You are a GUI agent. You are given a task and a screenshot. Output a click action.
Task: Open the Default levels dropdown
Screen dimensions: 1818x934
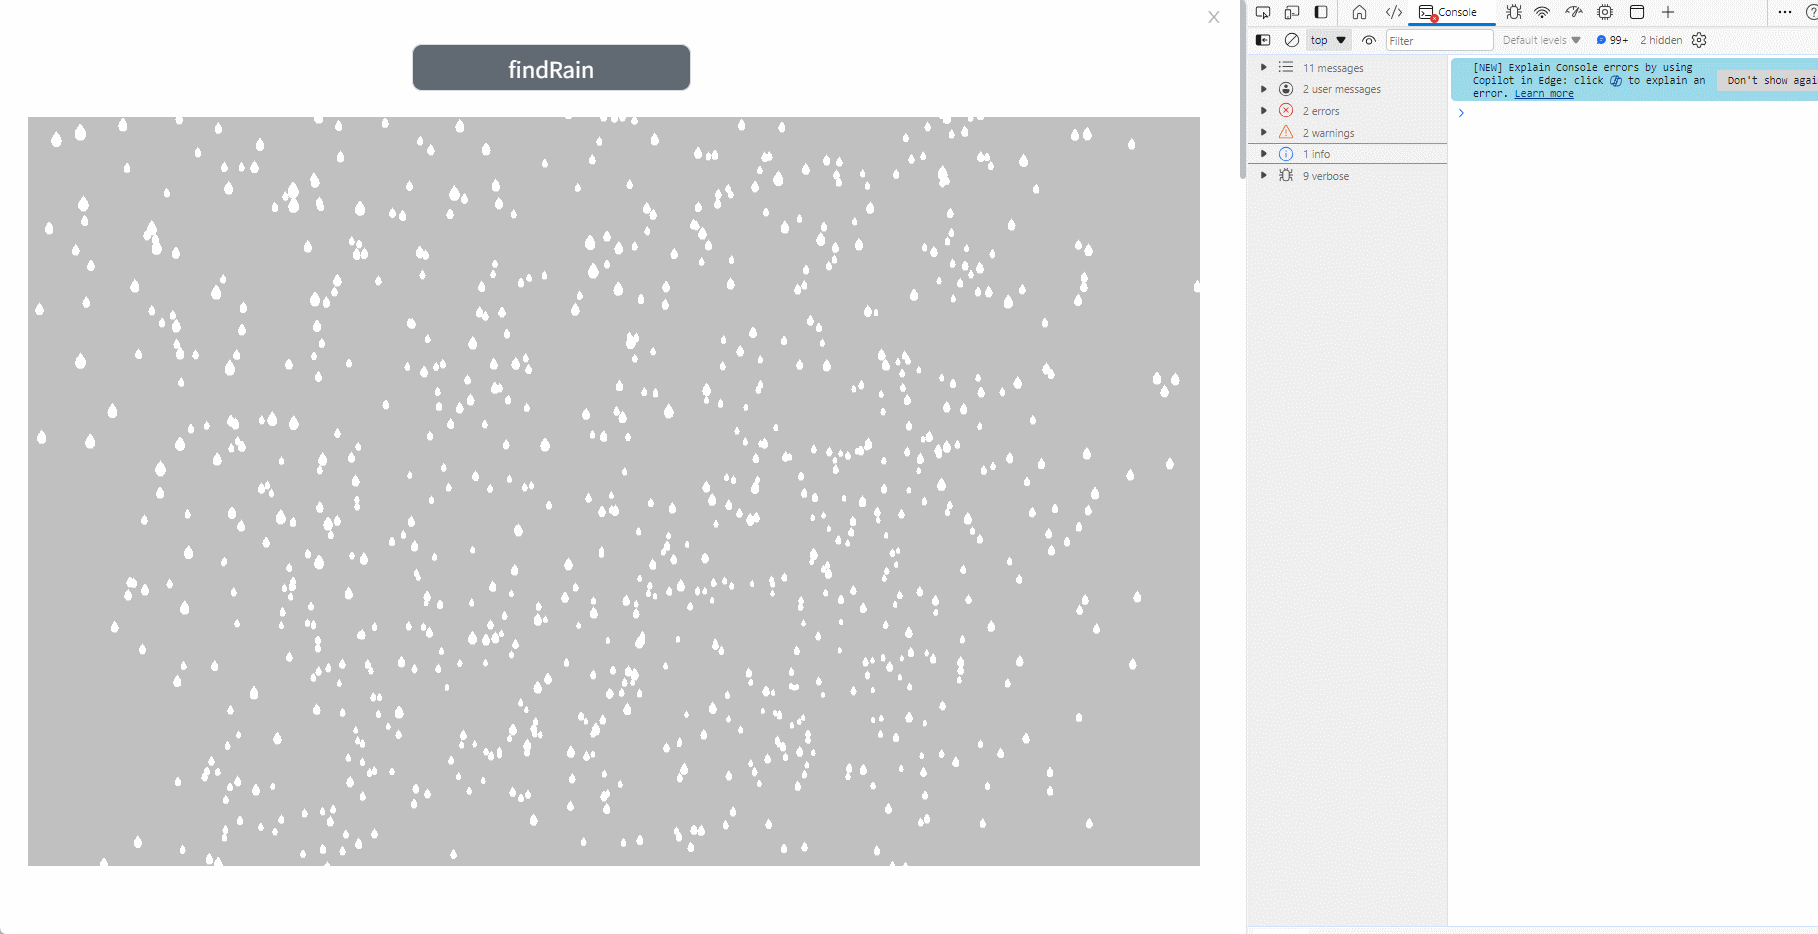click(1541, 40)
